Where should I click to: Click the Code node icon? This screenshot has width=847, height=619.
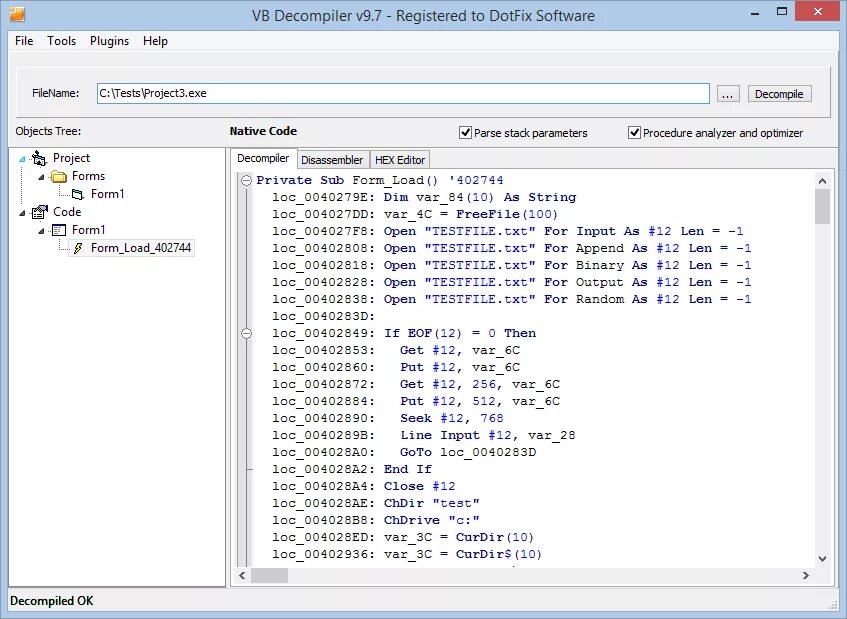point(39,212)
